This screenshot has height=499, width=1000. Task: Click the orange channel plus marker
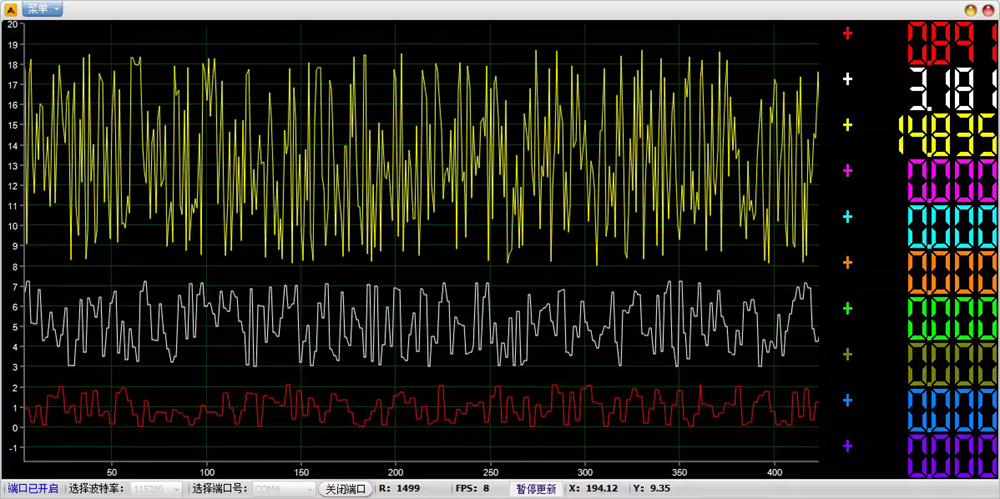848,263
